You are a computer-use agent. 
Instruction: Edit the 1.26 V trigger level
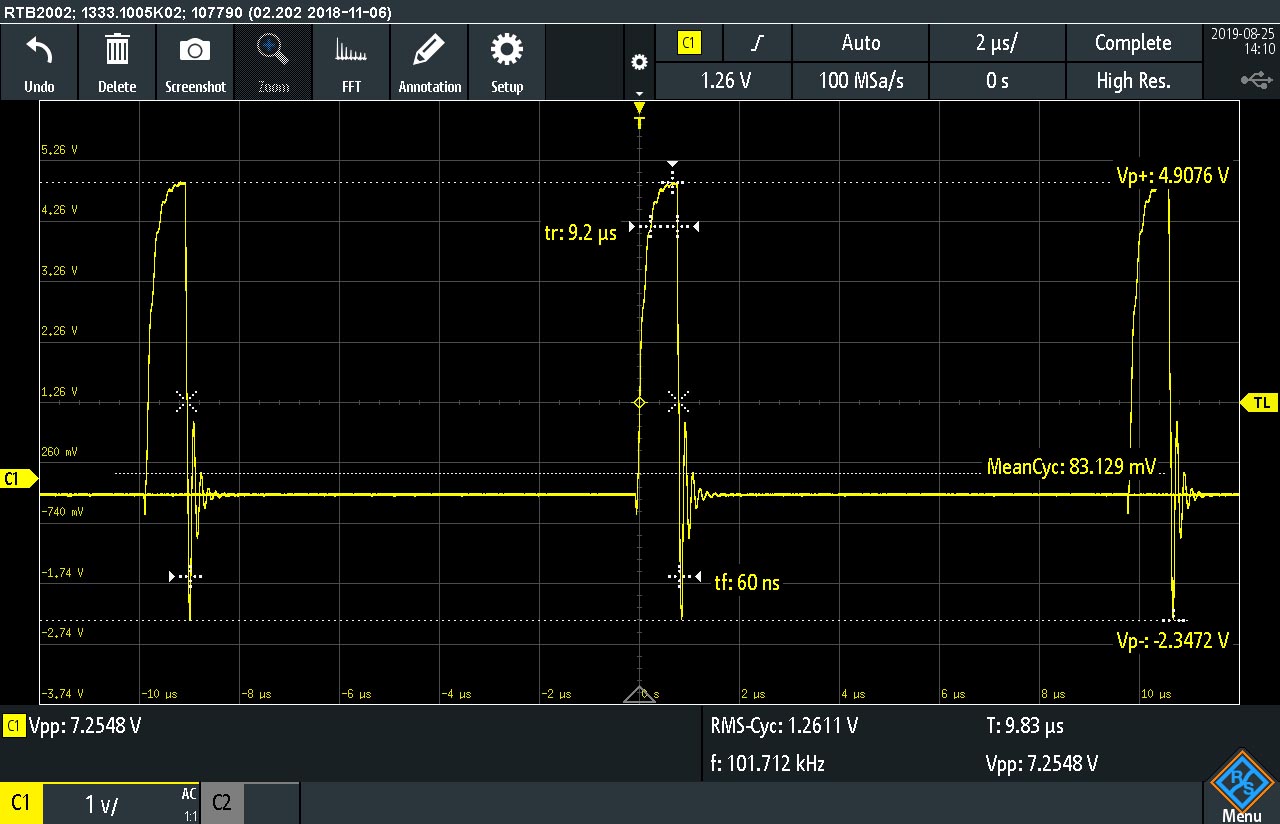pos(723,81)
